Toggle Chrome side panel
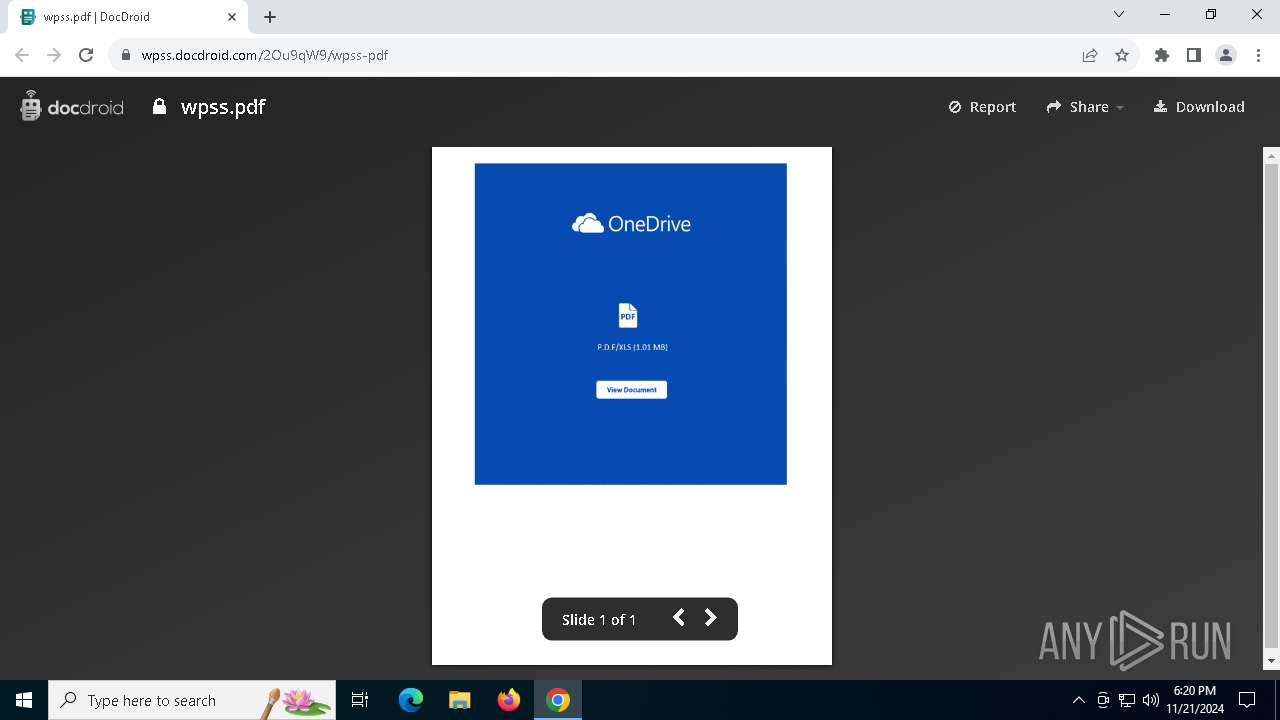Image resolution: width=1280 pixels, height=720 pixels. click(1194, 55)
